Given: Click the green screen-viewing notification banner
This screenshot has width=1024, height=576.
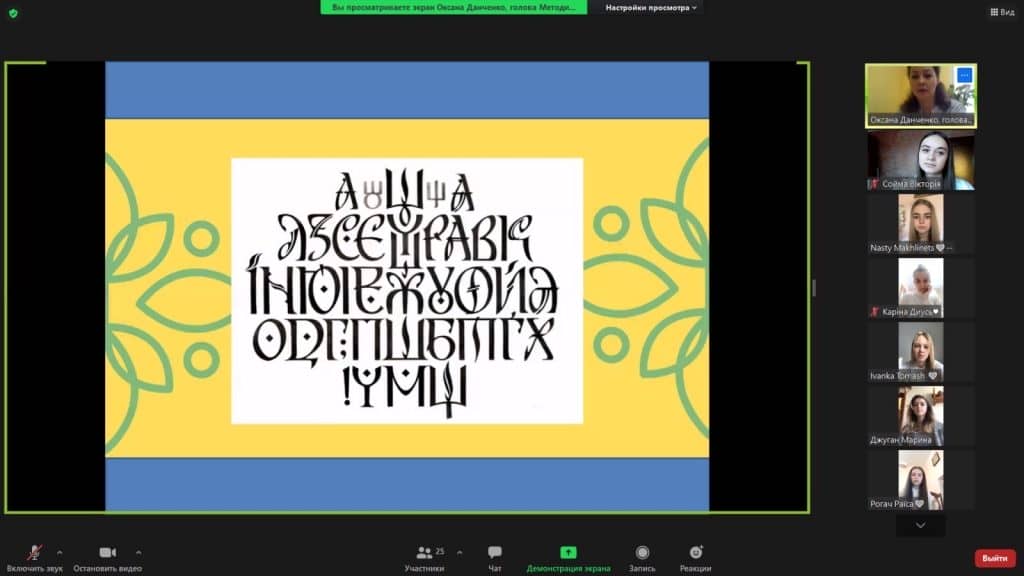Looking at the screenshot, I should 453,8.
